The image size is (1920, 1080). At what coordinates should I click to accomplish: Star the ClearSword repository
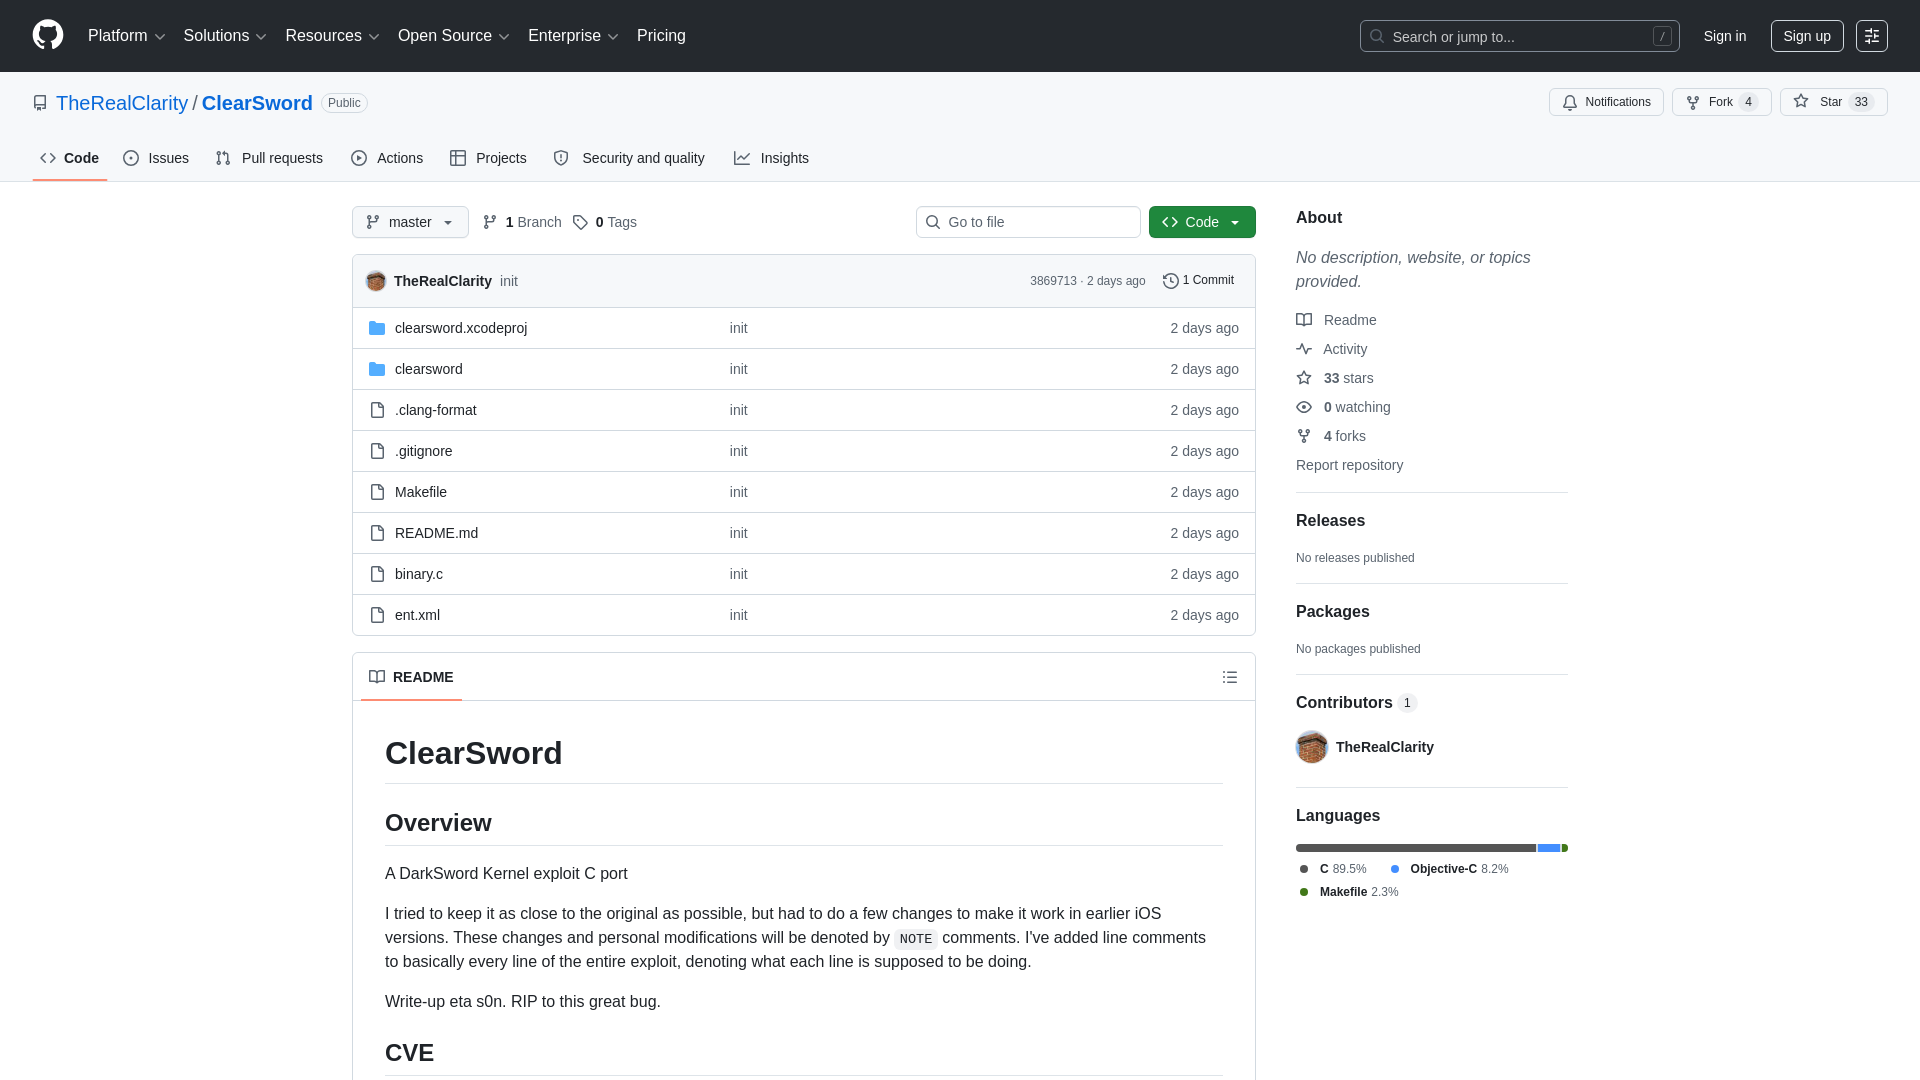click(x=1833, y=102)
